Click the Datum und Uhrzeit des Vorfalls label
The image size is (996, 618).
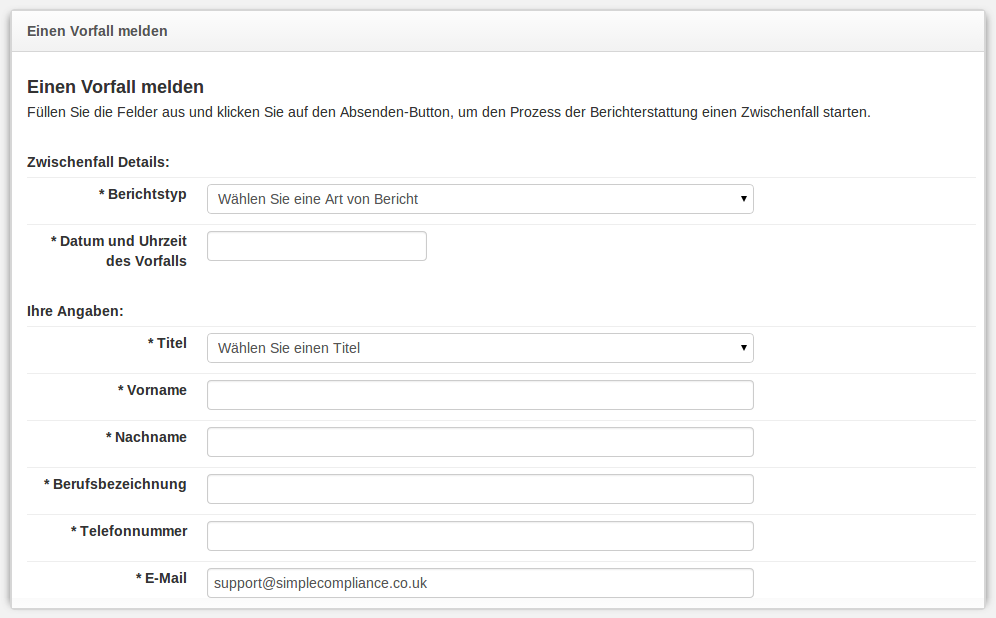point(120,251)
